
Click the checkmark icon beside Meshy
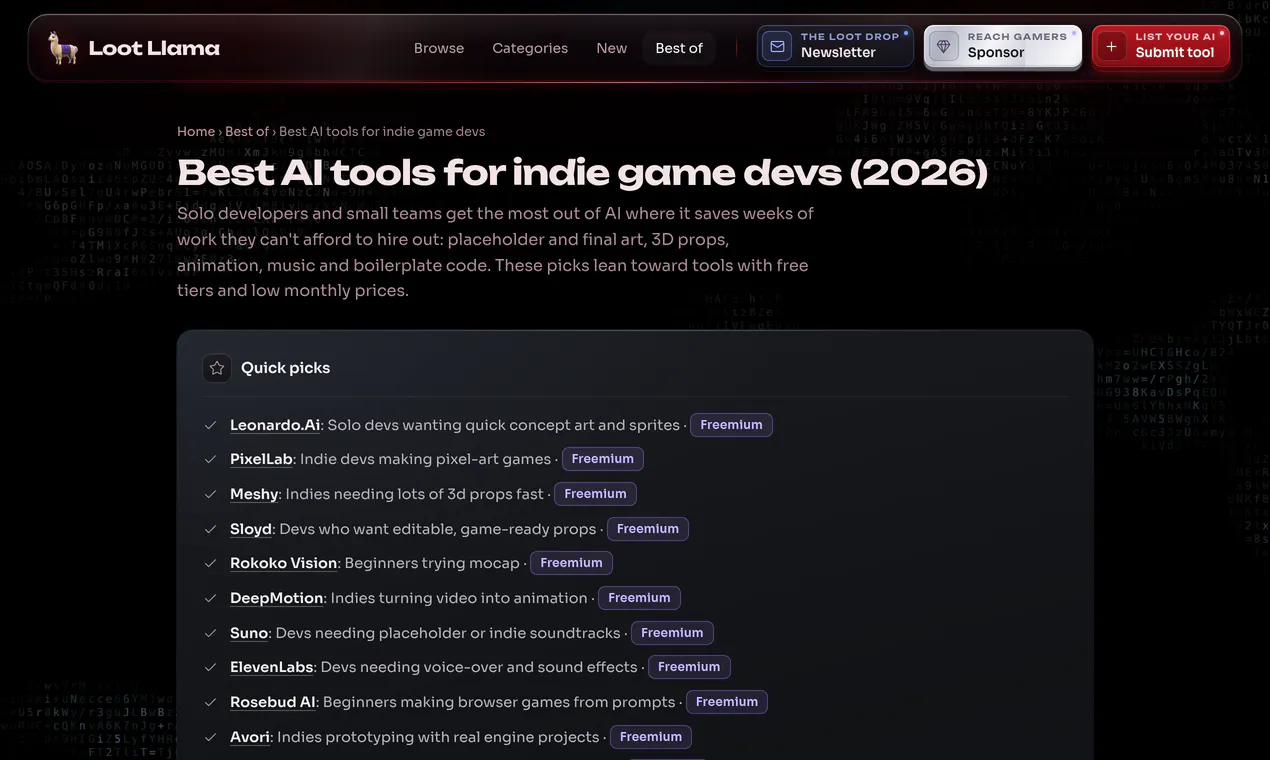(x=211, y=494)
